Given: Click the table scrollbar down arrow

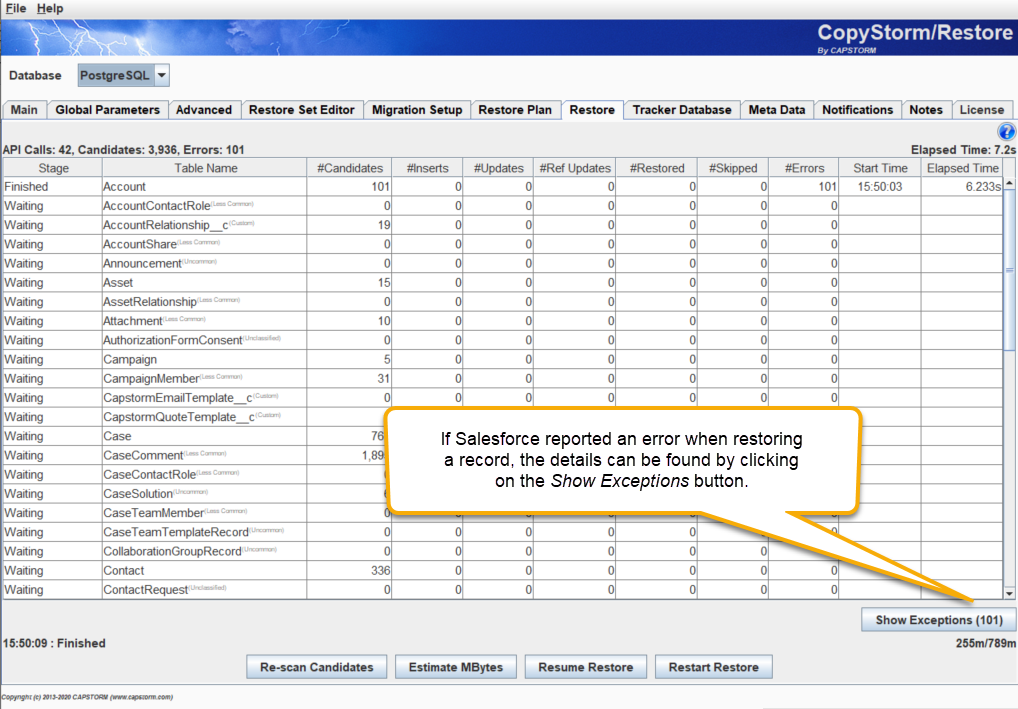Looking at the screenshot, I should click(1009, 594).
